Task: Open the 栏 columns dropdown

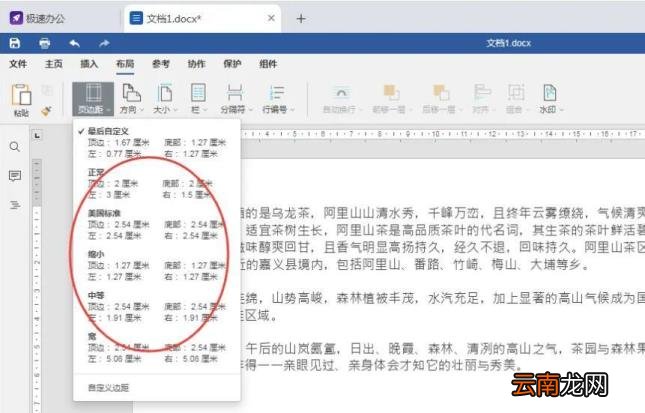Action: pyautogui.click(x=199, y=99)
